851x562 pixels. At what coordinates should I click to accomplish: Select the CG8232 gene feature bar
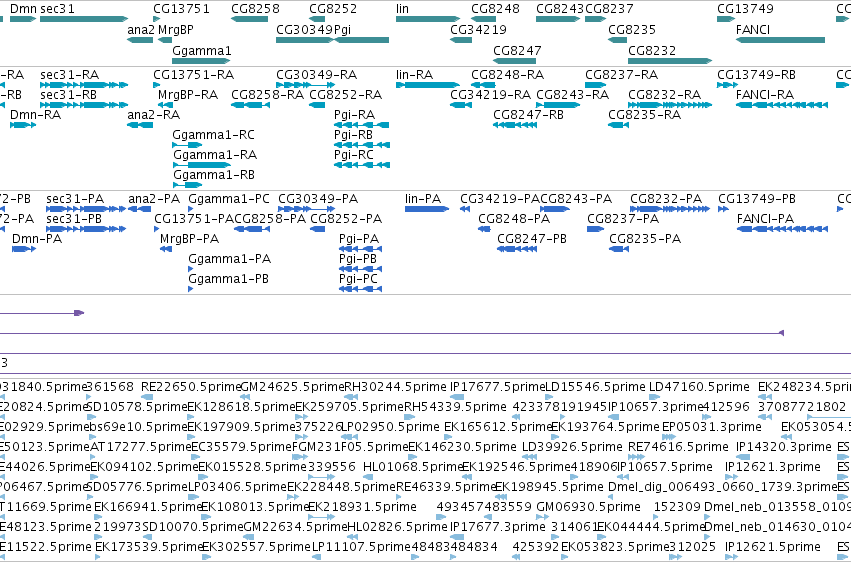point(670,61)
